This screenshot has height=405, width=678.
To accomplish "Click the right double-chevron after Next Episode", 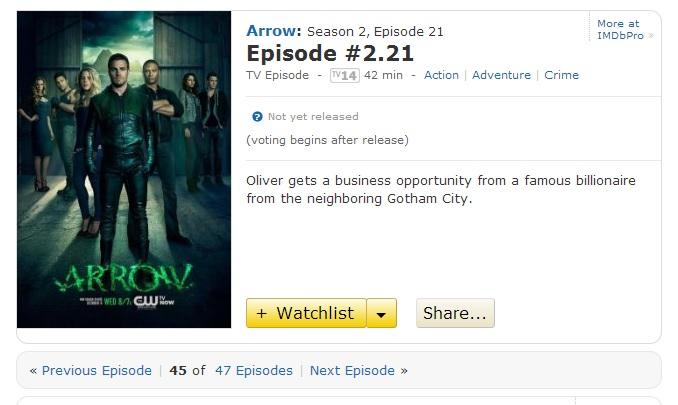I will coord(404,371).
